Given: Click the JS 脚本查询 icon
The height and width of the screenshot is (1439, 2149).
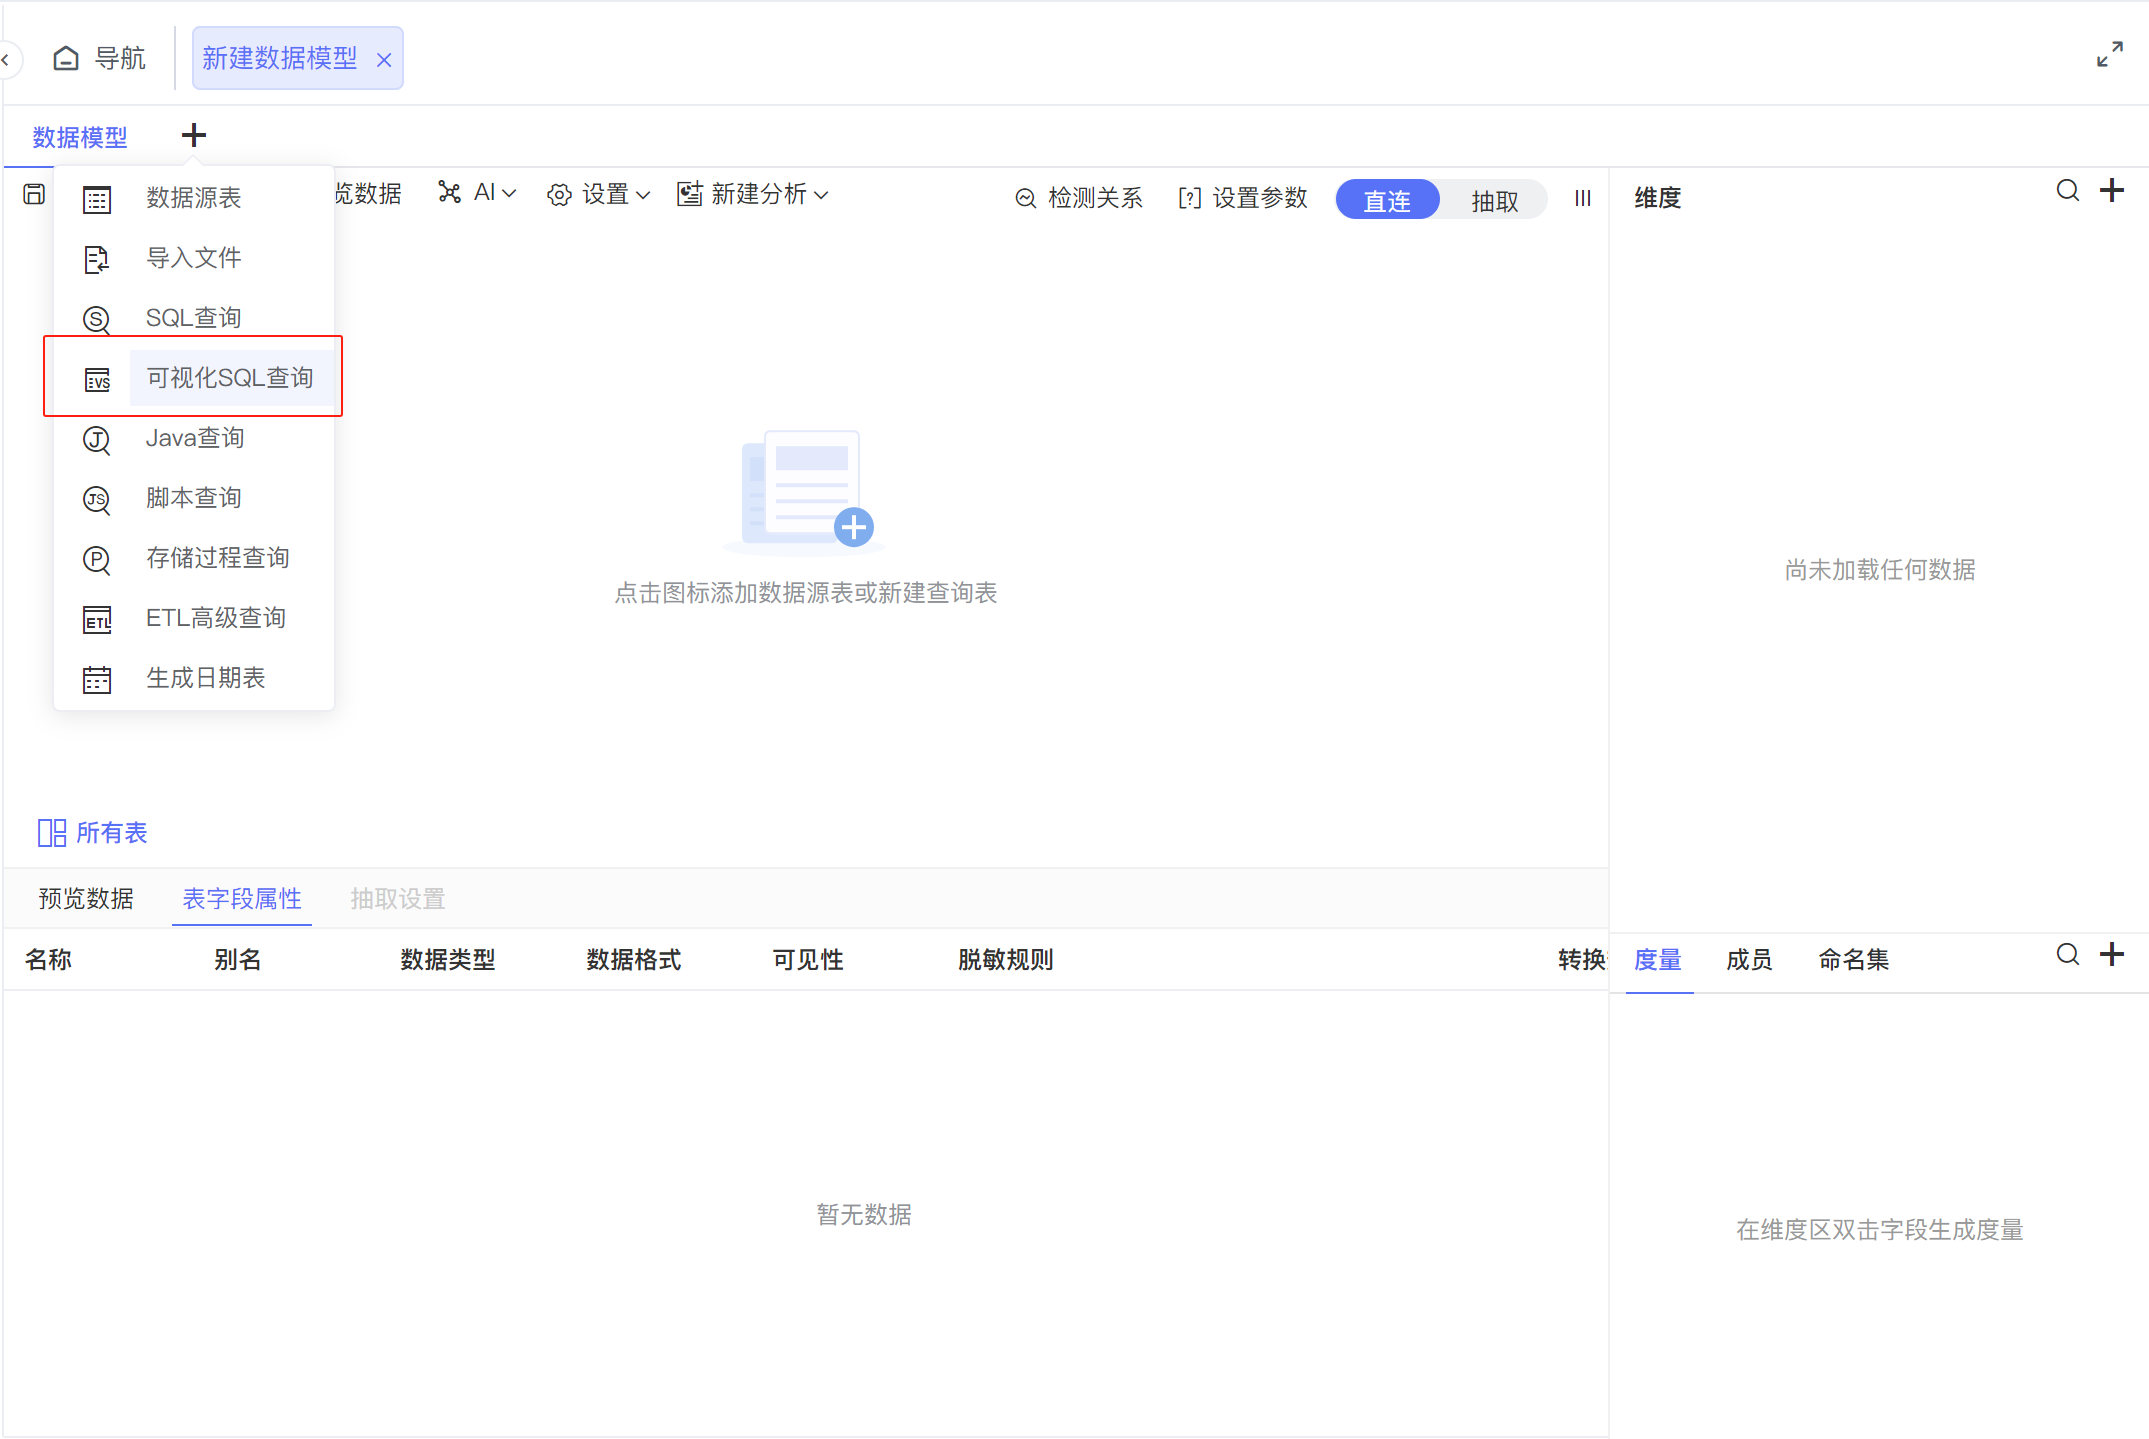Looking at the screenshot, I should [97, 500].
